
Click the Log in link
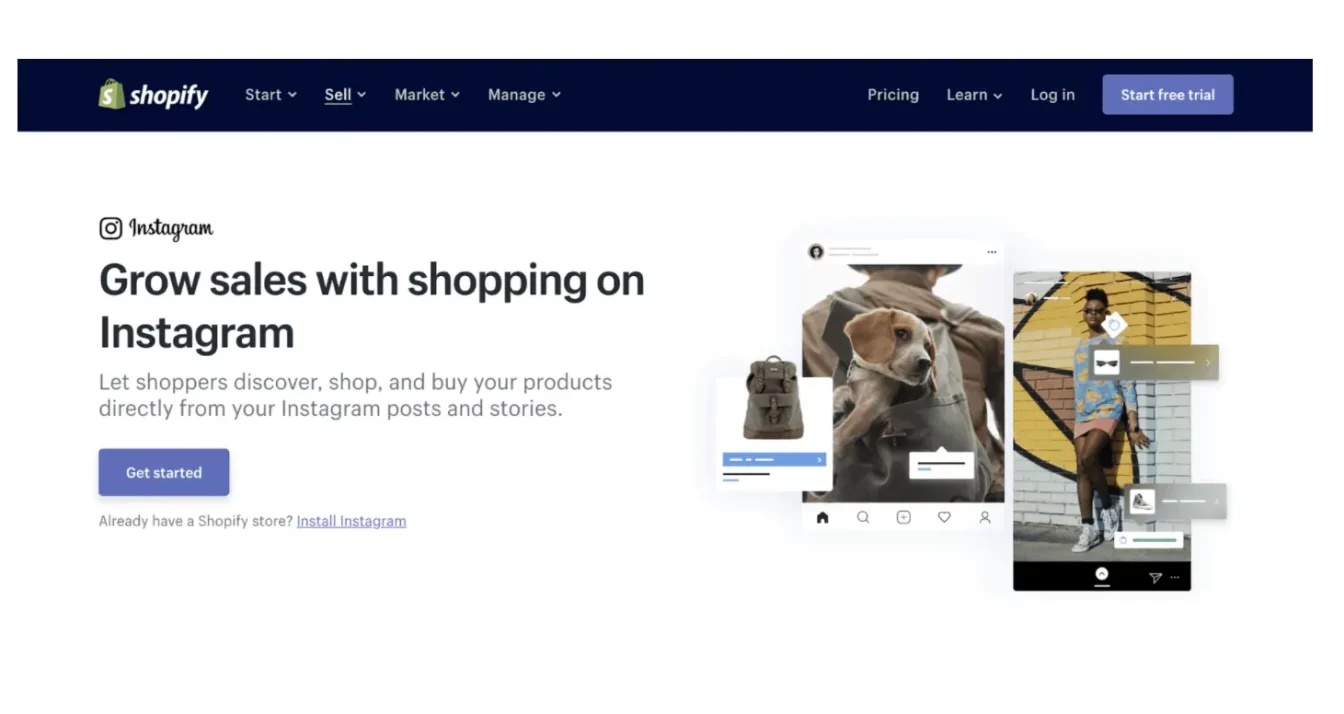[x=1052, y=95]
